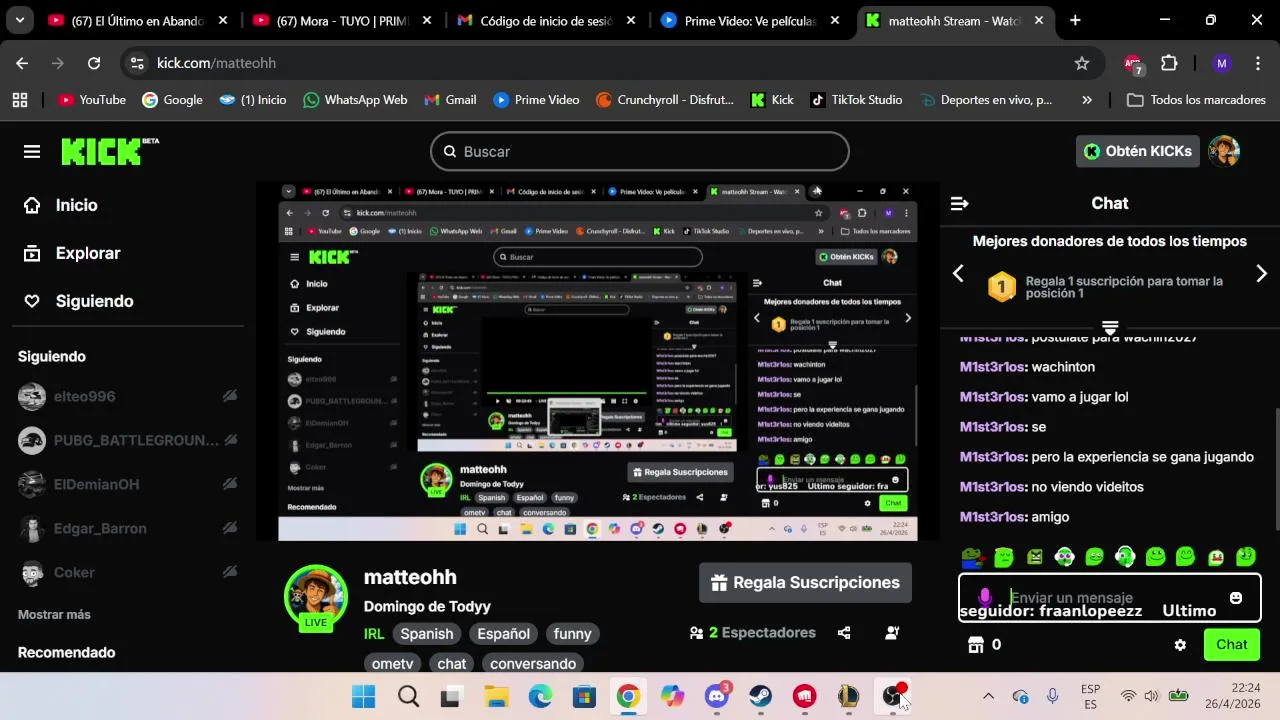
Task: Click the gold rank 1 badge
Action: 1001,288
